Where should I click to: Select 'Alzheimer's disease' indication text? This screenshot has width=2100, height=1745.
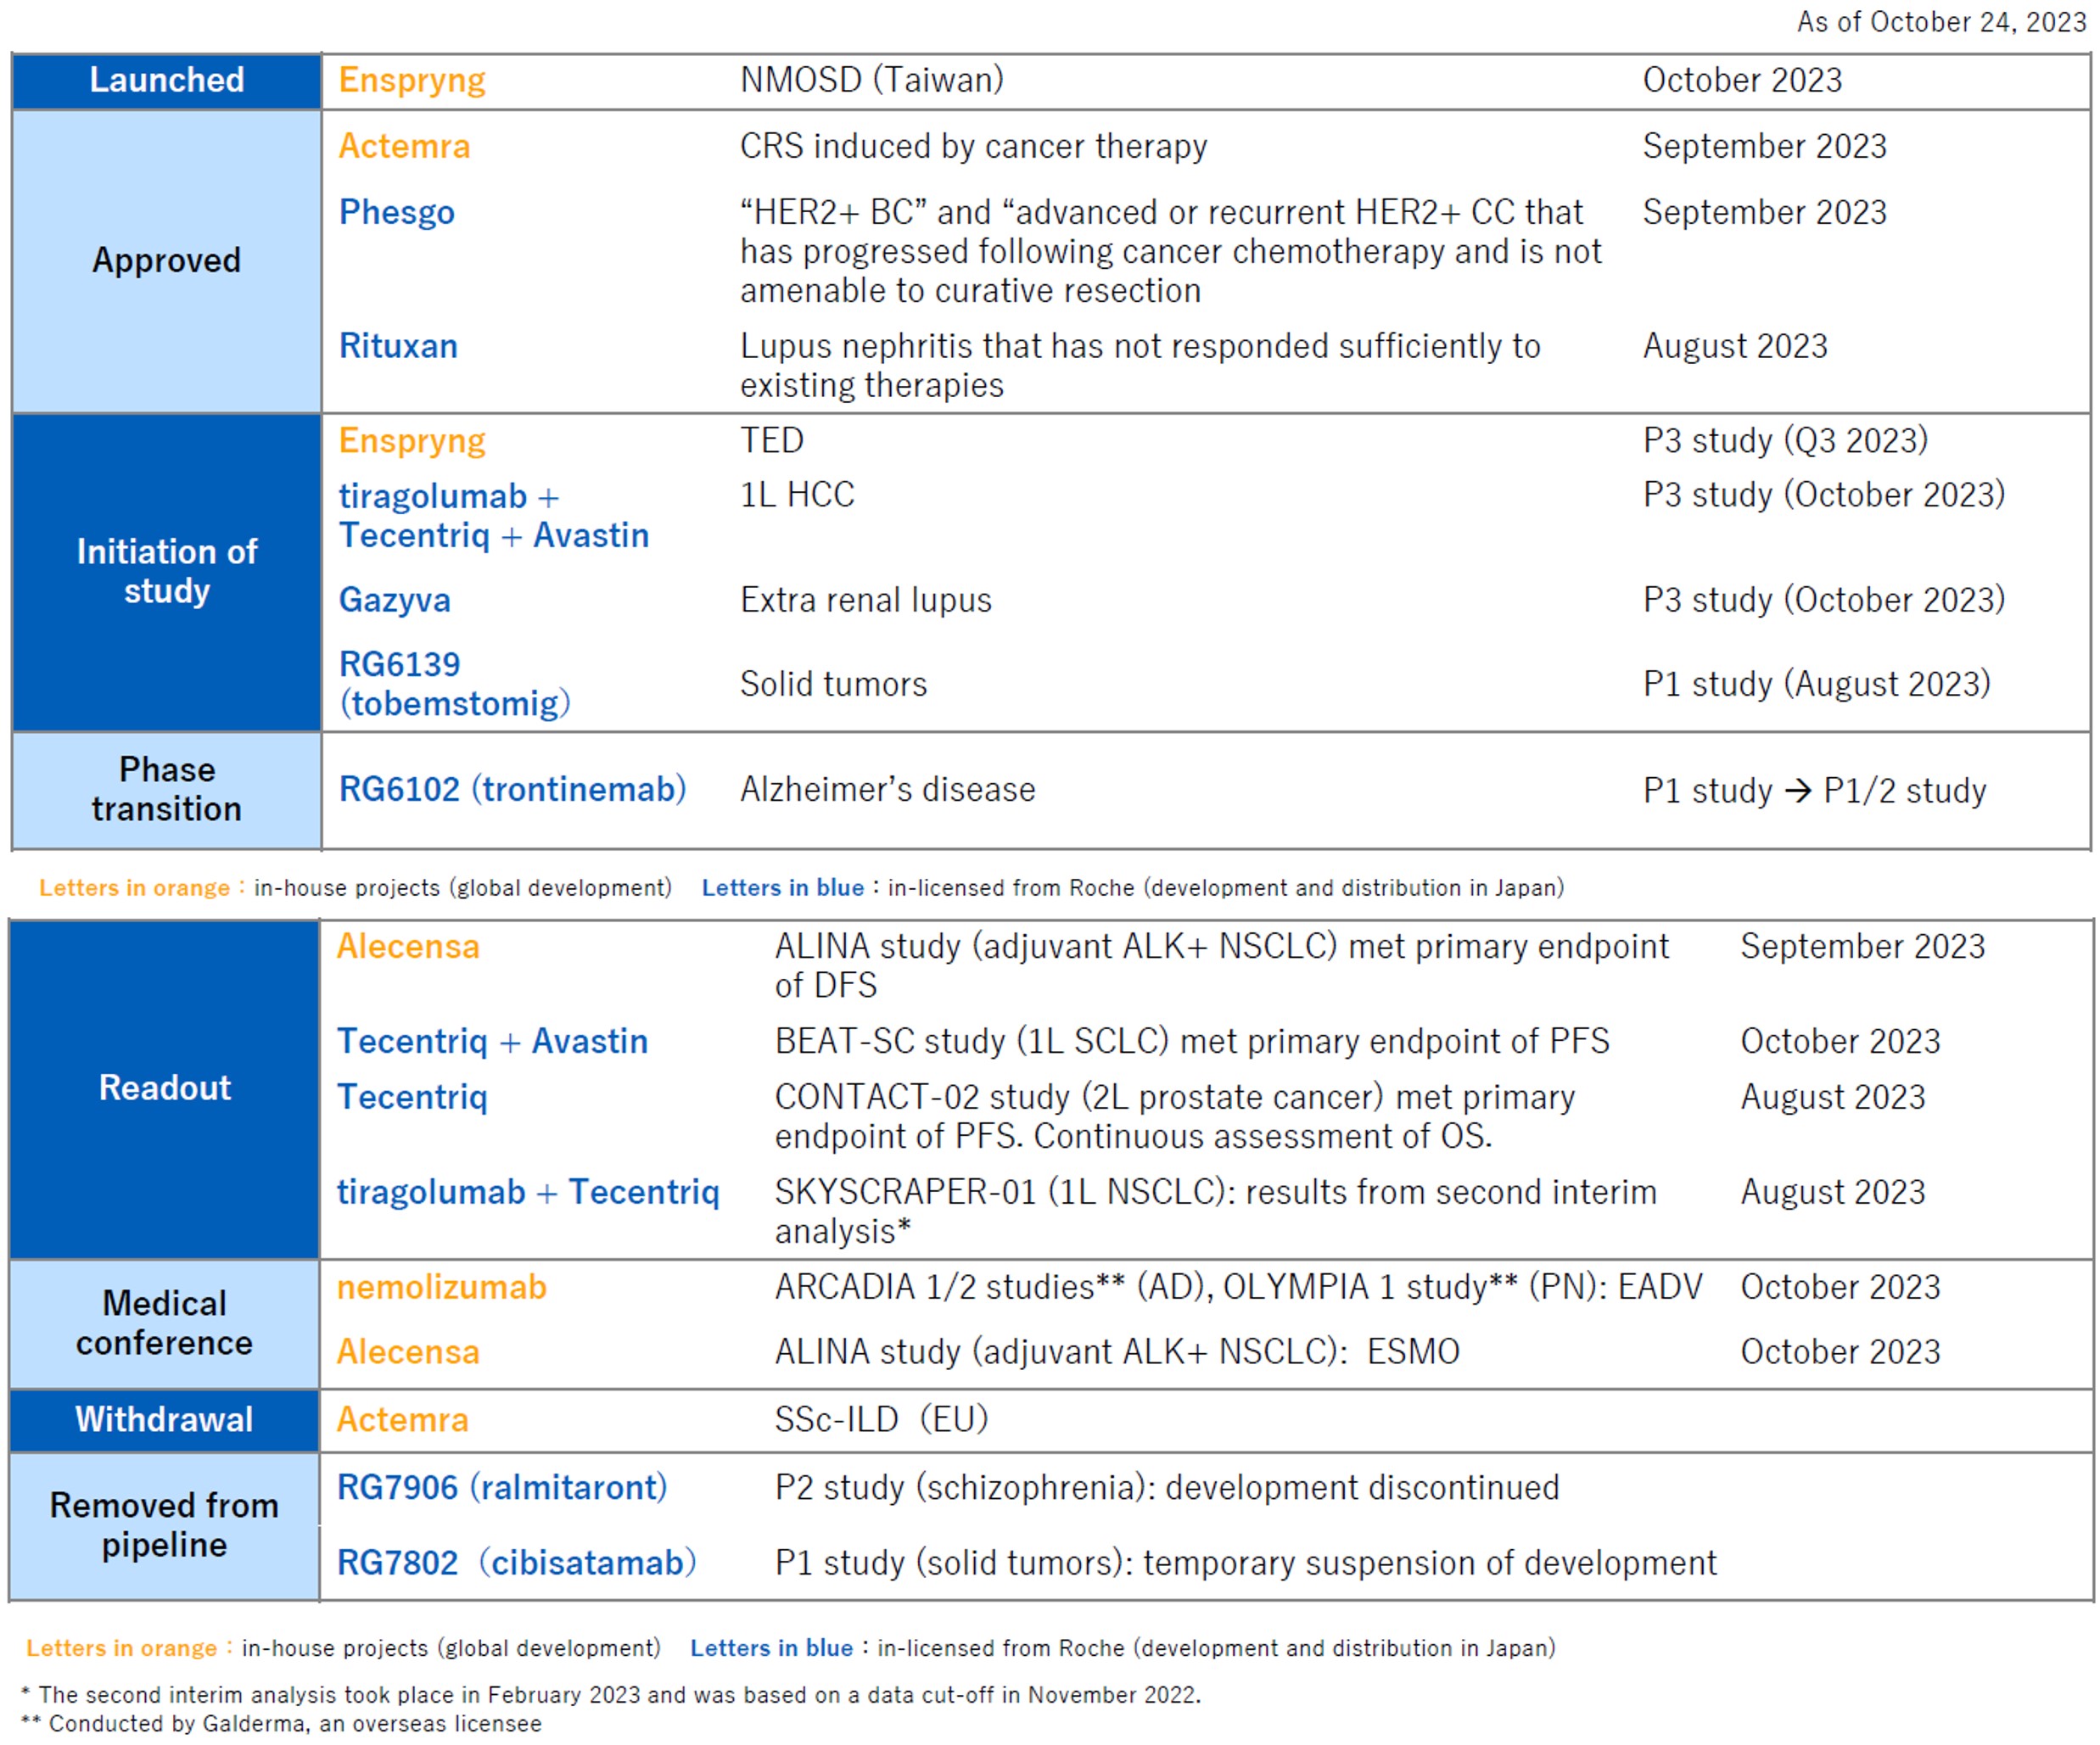(x=888, y=790)
